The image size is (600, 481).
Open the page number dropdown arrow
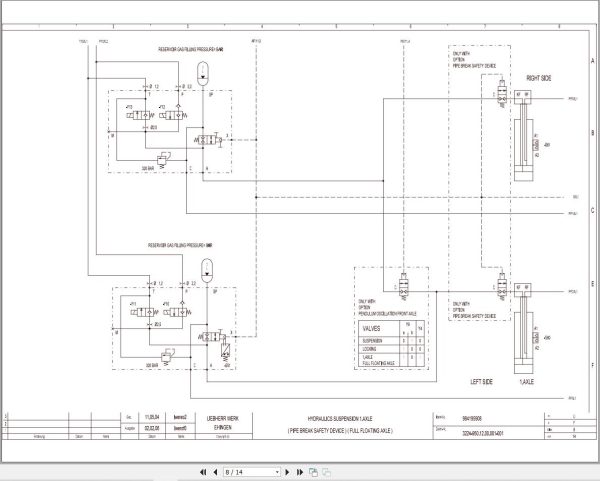(277, 472)
